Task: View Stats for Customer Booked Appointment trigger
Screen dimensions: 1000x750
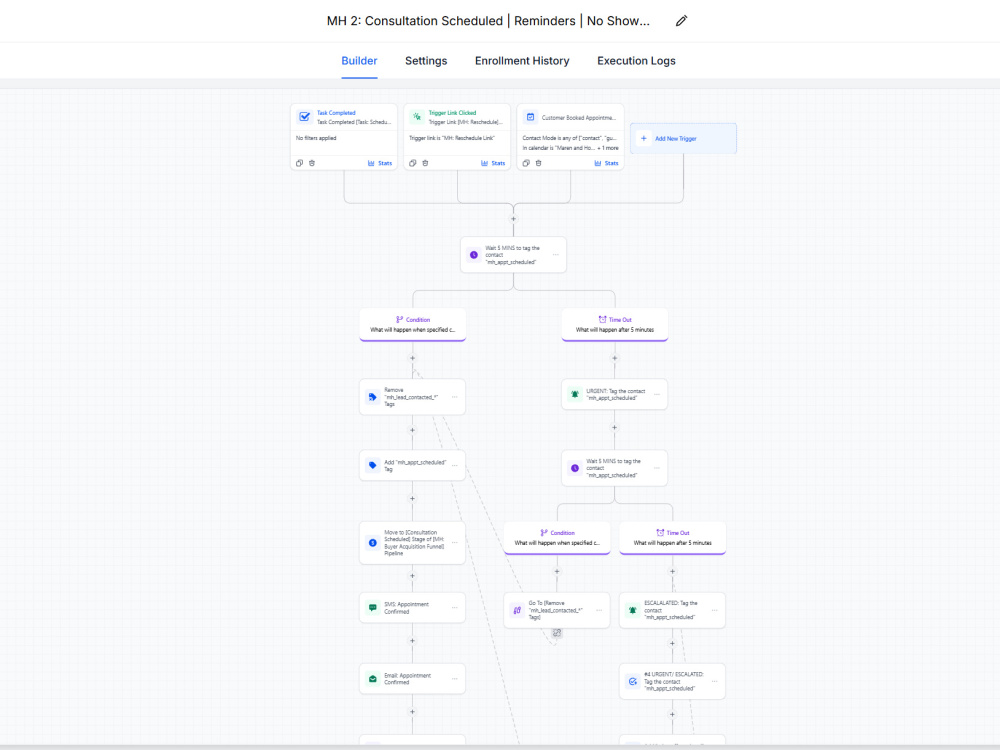Action: click(x=607, y=163)
